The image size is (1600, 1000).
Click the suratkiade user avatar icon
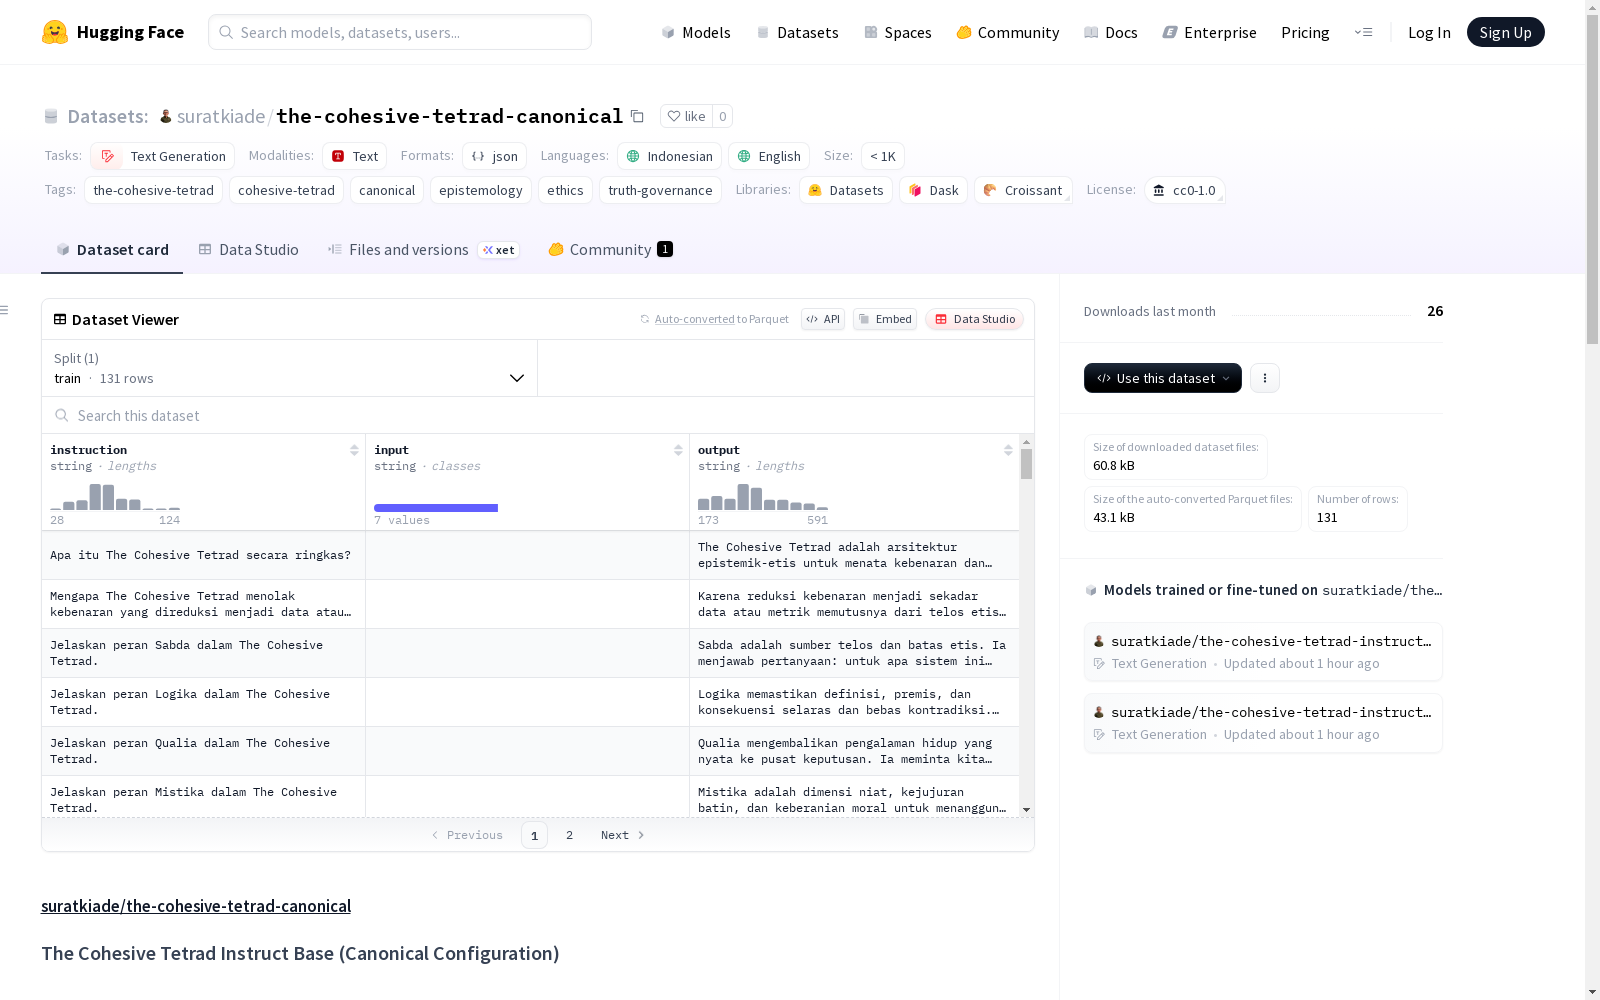click(166, 116)
